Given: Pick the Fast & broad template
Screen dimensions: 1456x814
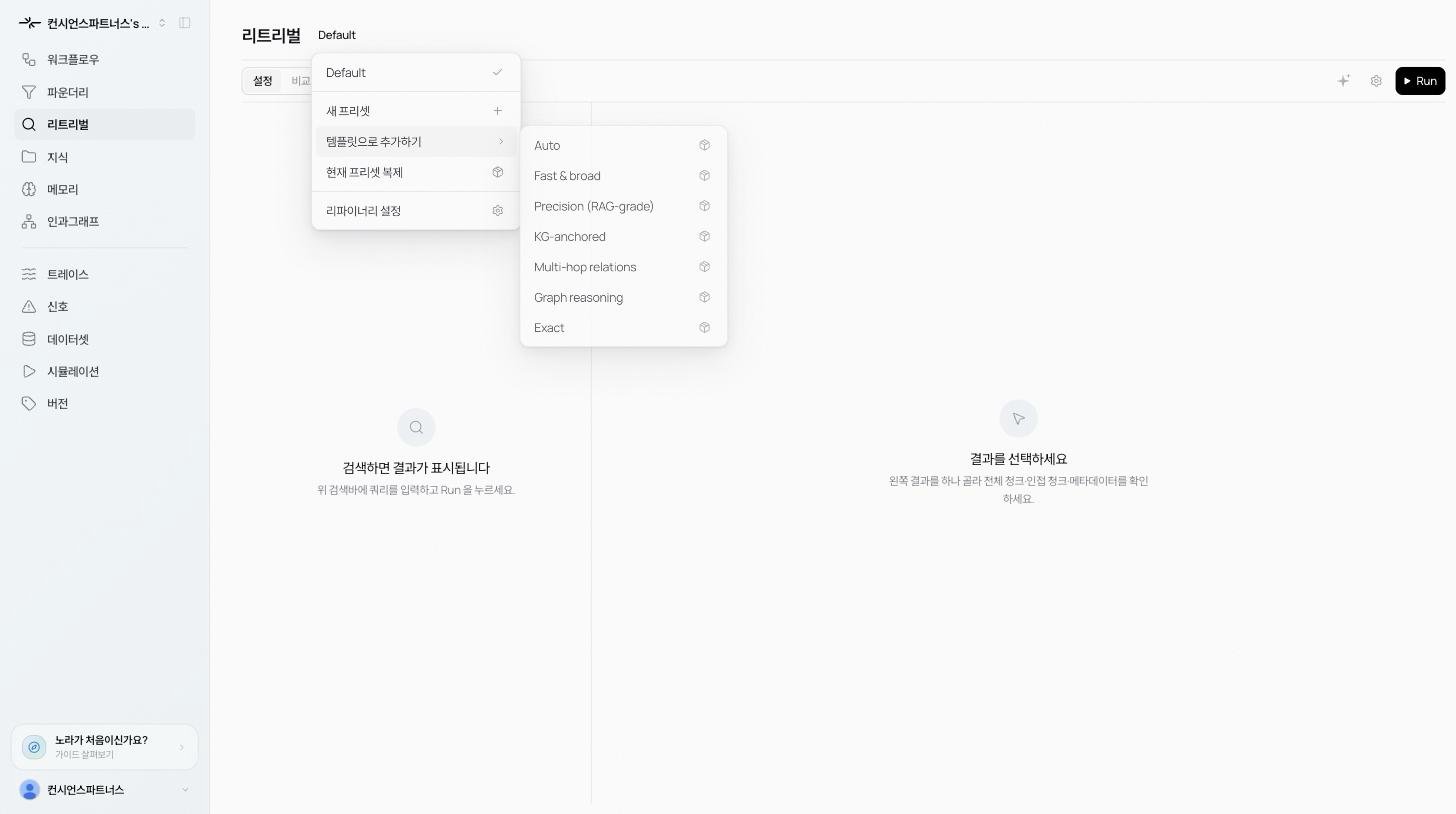Looking at the screenshot, I should [x=624, y=176].
